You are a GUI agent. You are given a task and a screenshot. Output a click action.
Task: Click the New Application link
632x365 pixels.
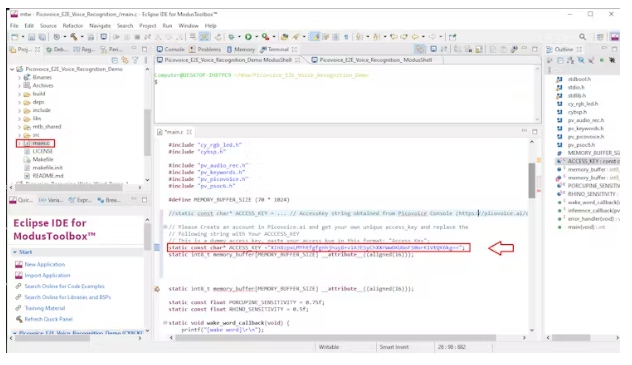point(45,265)
